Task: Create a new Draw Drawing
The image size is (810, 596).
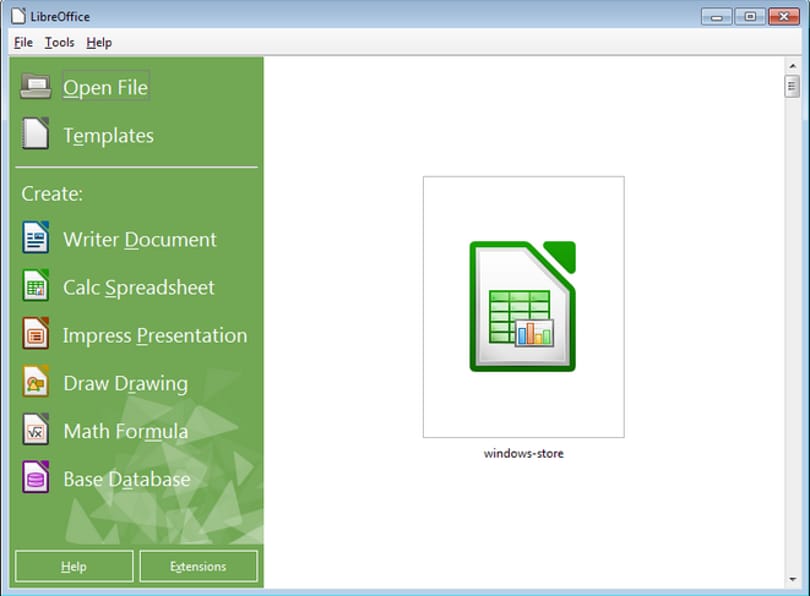Action: [x=126, y=384]
